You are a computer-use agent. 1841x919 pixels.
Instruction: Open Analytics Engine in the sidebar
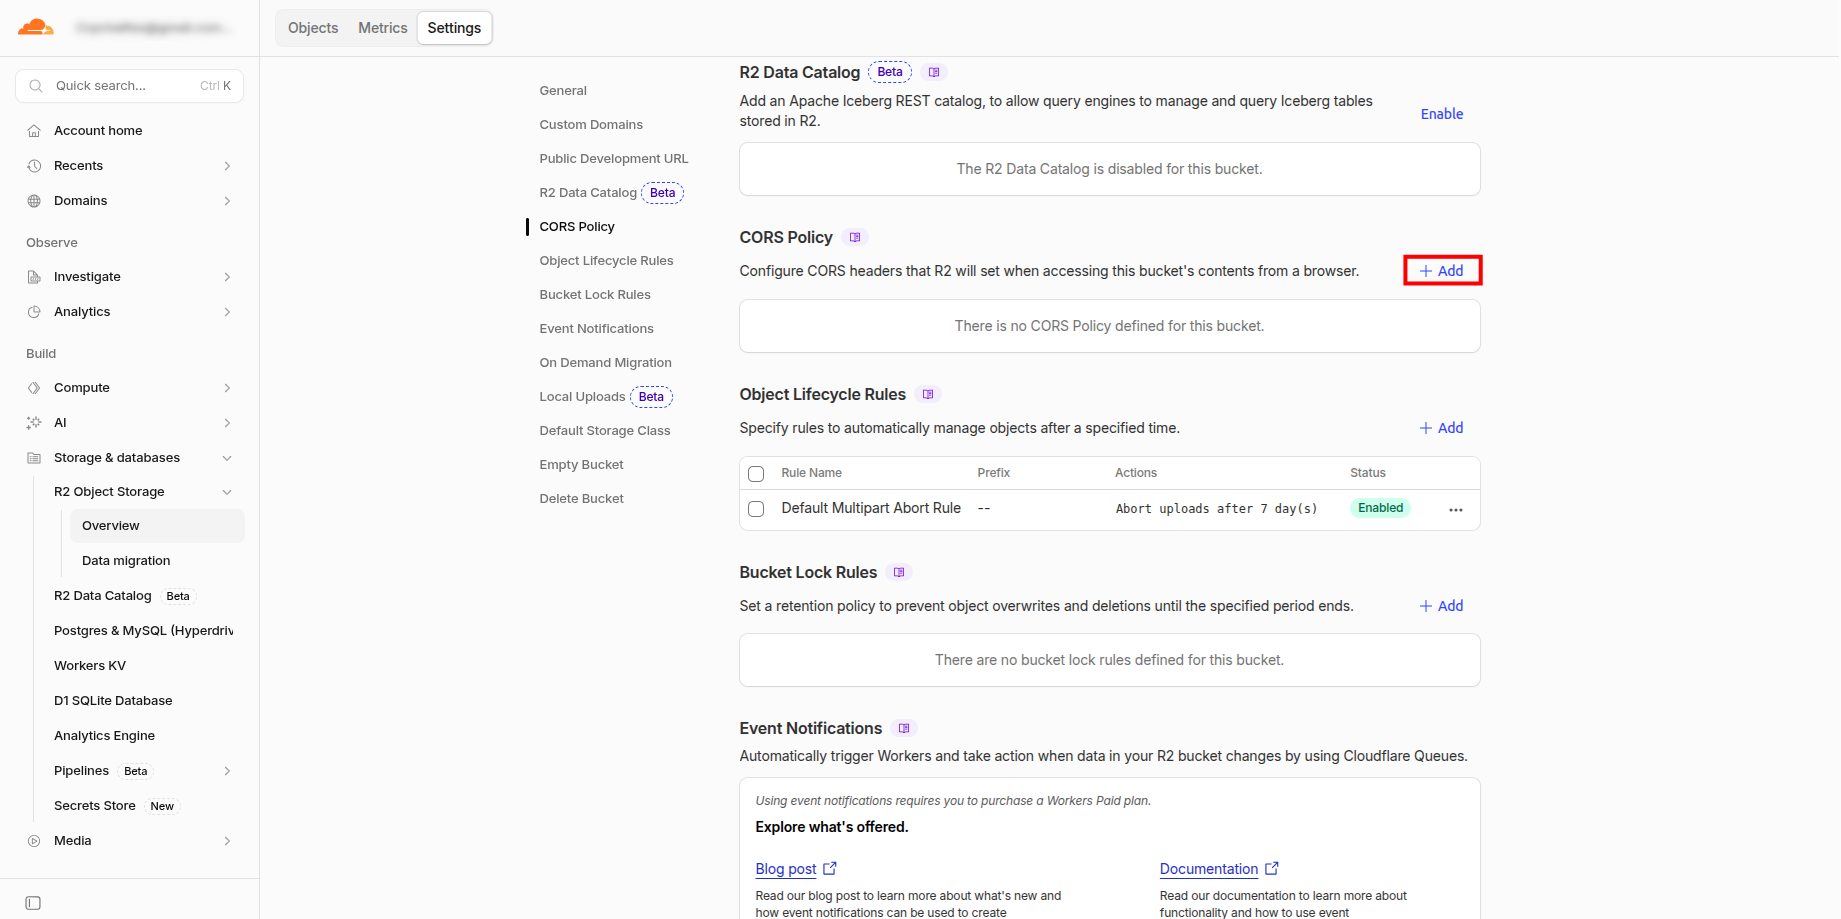pyautogui.click(x=104, y=736)
